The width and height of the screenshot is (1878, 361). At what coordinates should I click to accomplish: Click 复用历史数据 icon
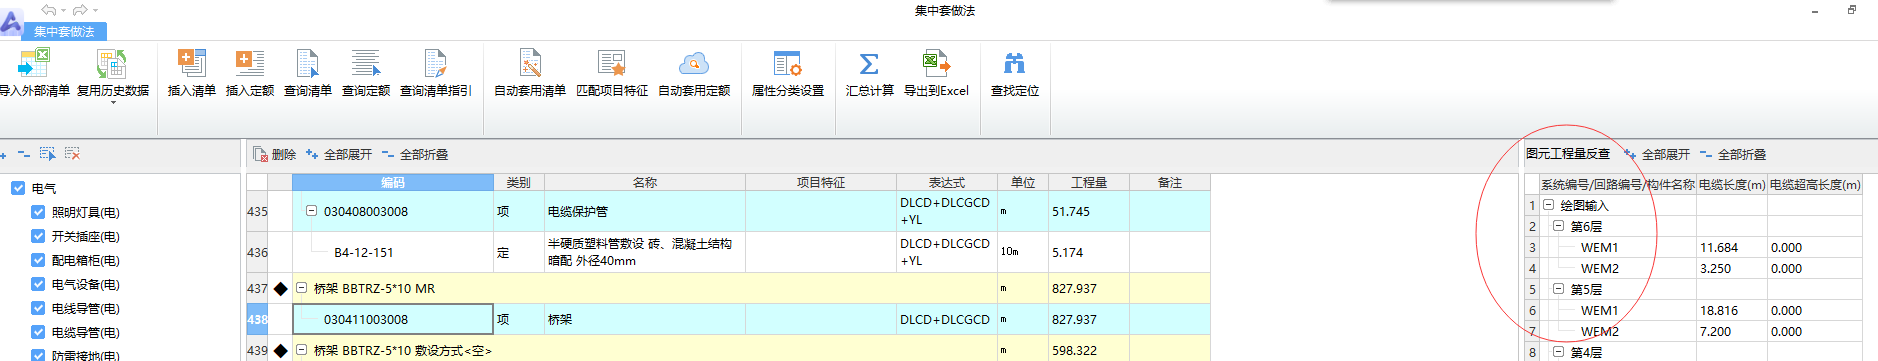[112, 63]
